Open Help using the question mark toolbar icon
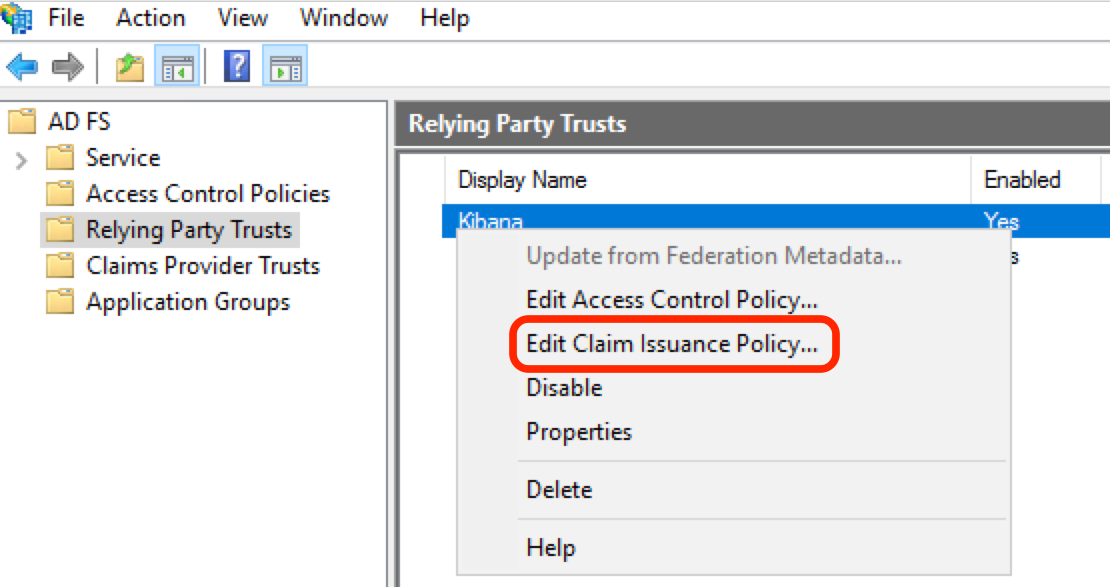The height and width of the screenshot is (587, 1110). [x=236, y=66]
